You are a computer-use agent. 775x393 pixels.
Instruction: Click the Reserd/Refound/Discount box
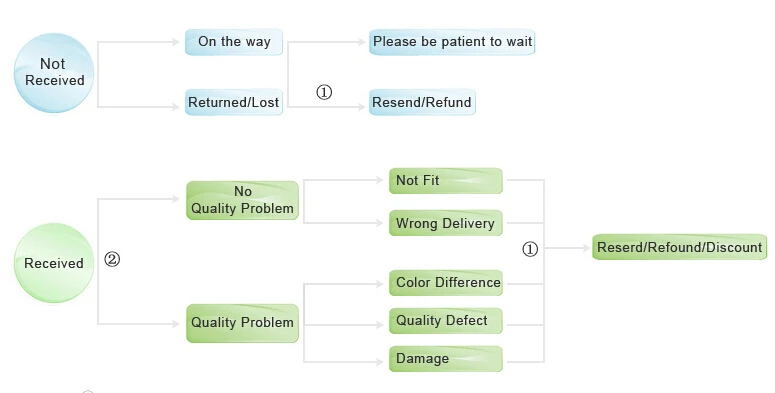(680, 247)
